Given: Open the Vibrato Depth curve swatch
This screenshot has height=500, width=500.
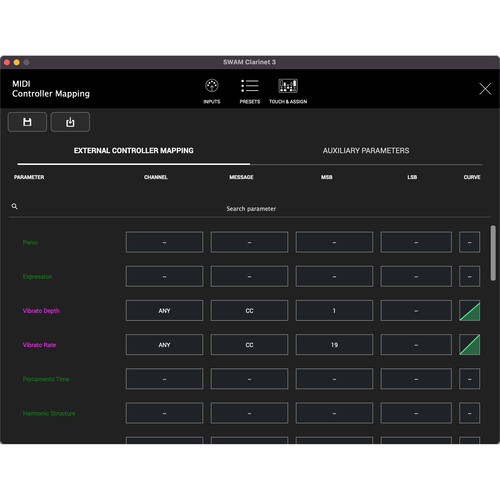Looking at the screenshot, I should pos(469,311).
